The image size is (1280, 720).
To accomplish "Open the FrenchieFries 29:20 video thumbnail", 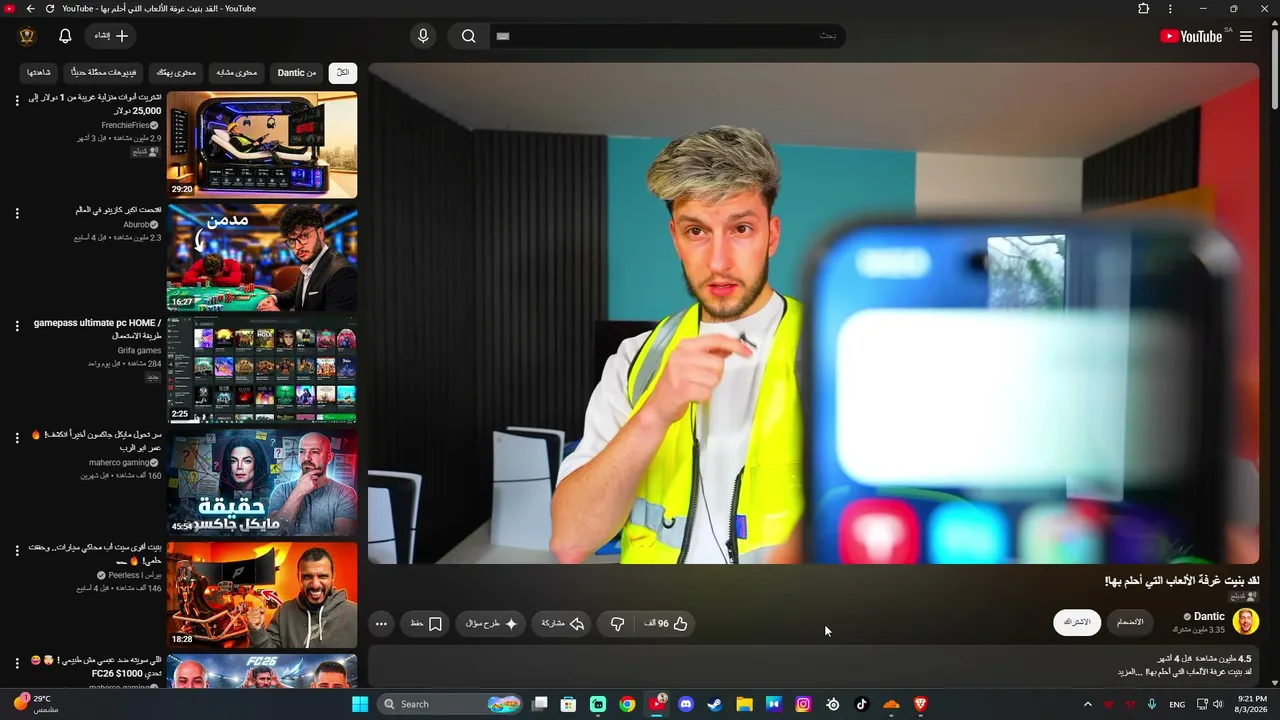I will point(262,145).
